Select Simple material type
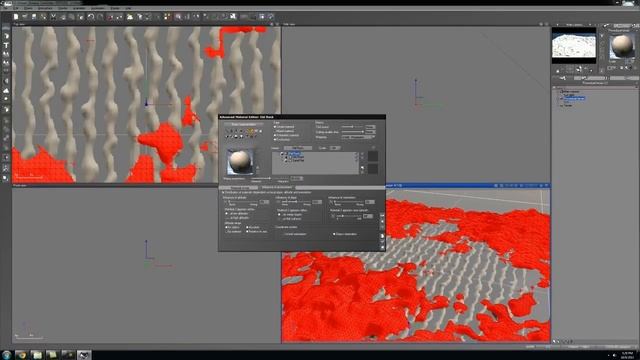640x360 pixels. pos(285,127)
